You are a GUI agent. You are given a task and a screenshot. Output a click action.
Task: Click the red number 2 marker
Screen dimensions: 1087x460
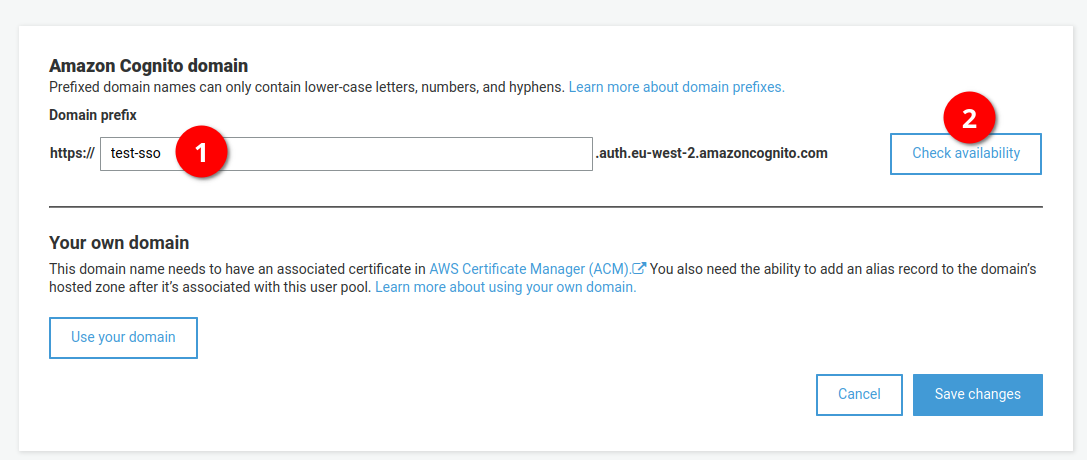970,119
